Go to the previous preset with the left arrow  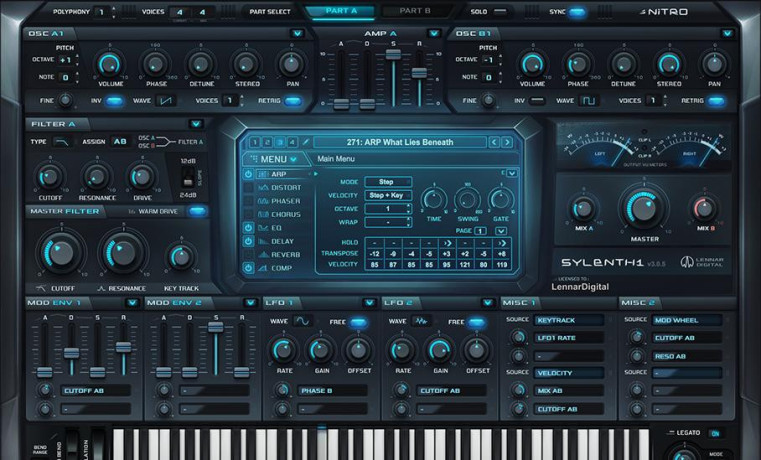494,142
